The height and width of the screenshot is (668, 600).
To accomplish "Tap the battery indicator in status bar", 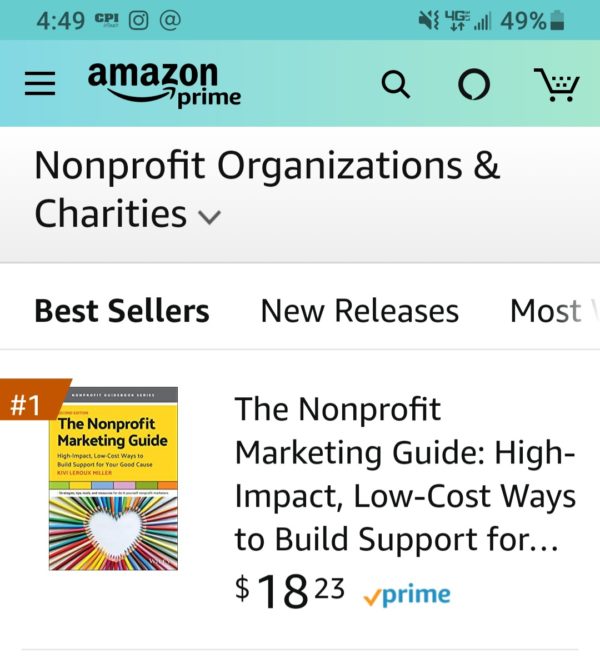I will pos(557,20).
